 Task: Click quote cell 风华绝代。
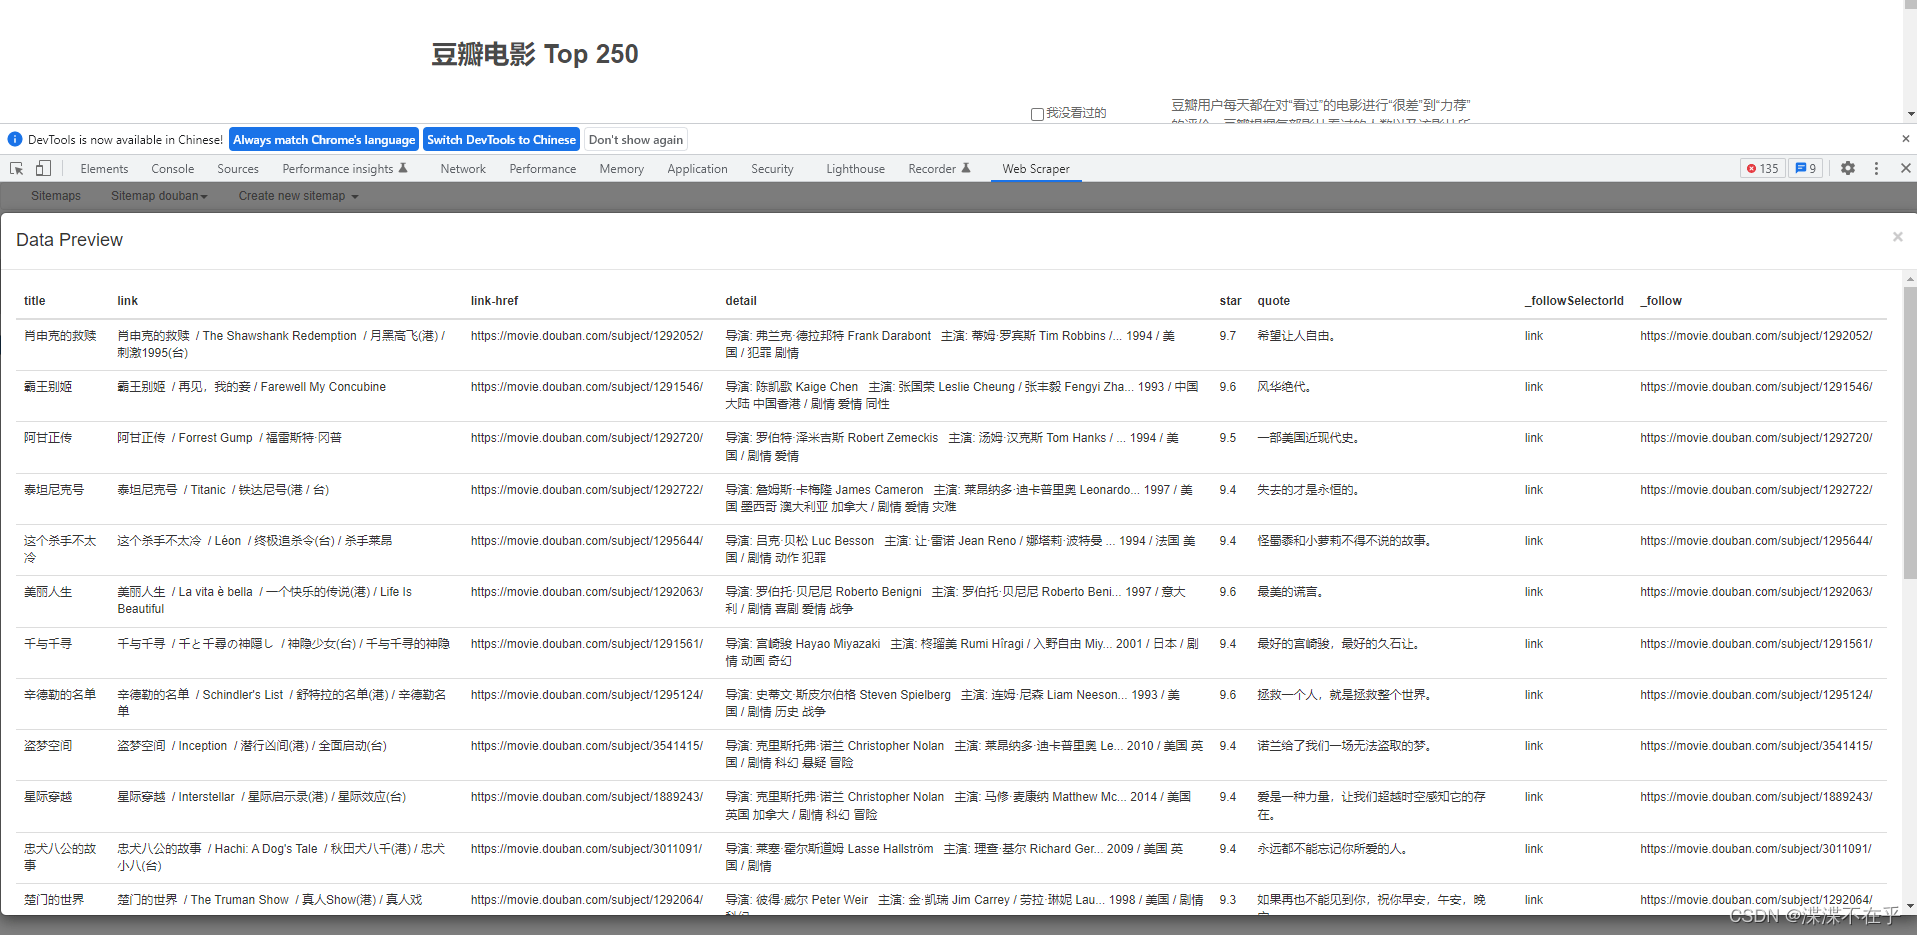1285,387
